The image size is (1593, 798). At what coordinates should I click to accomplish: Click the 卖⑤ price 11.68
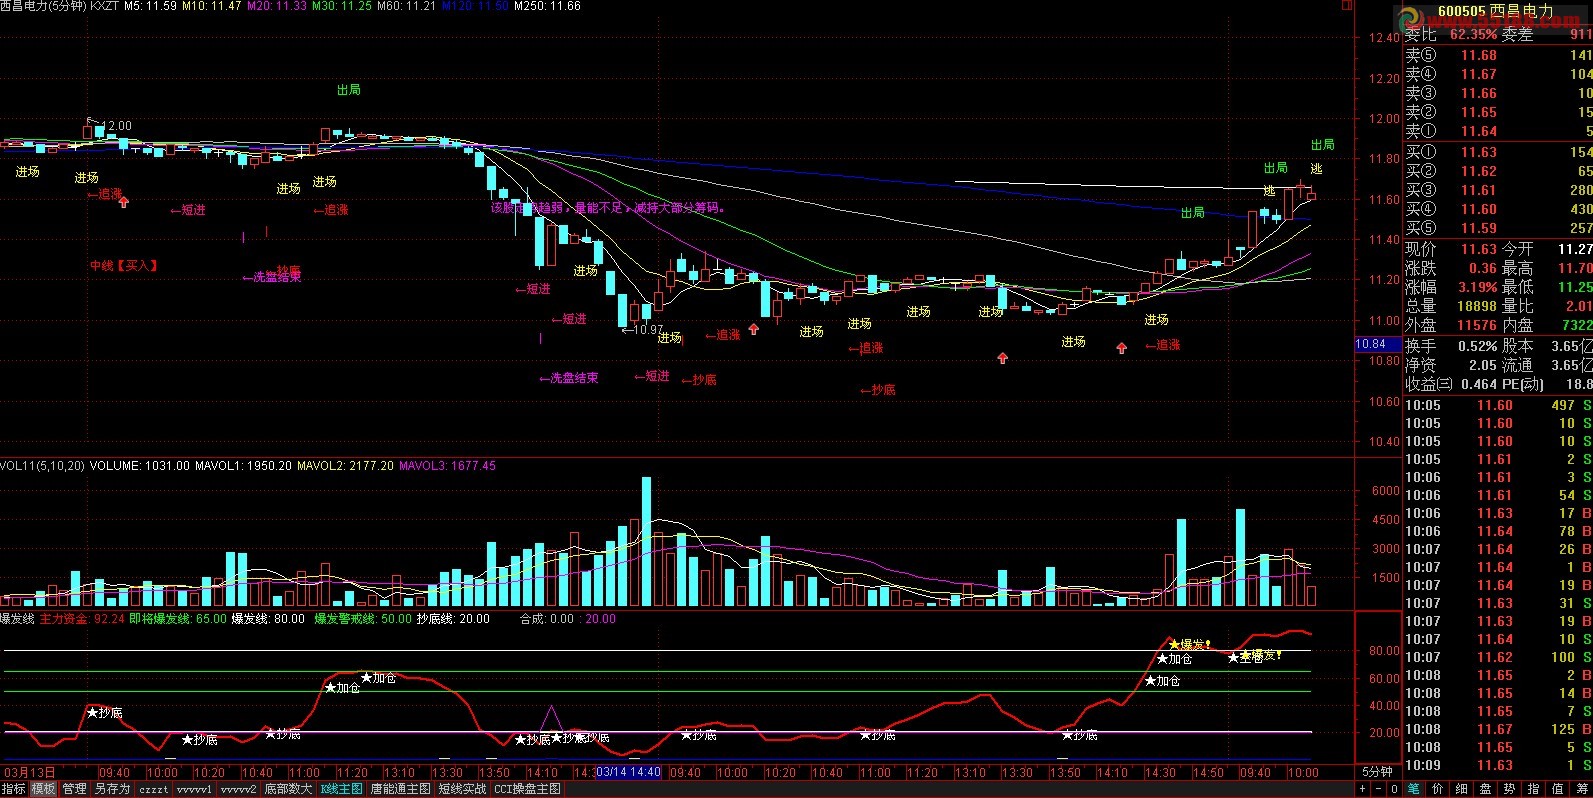coord(1479,55)
